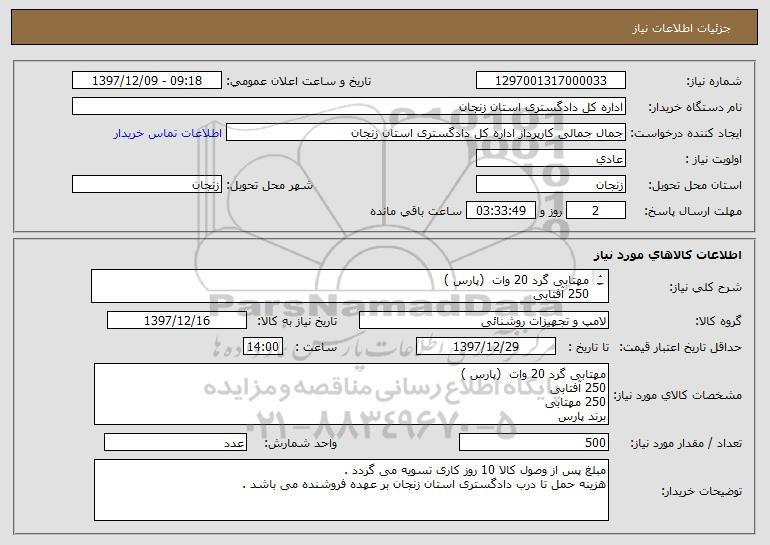
Task: Click the شماره نیاز field 1297001317000033
Action: click(550, 81)
